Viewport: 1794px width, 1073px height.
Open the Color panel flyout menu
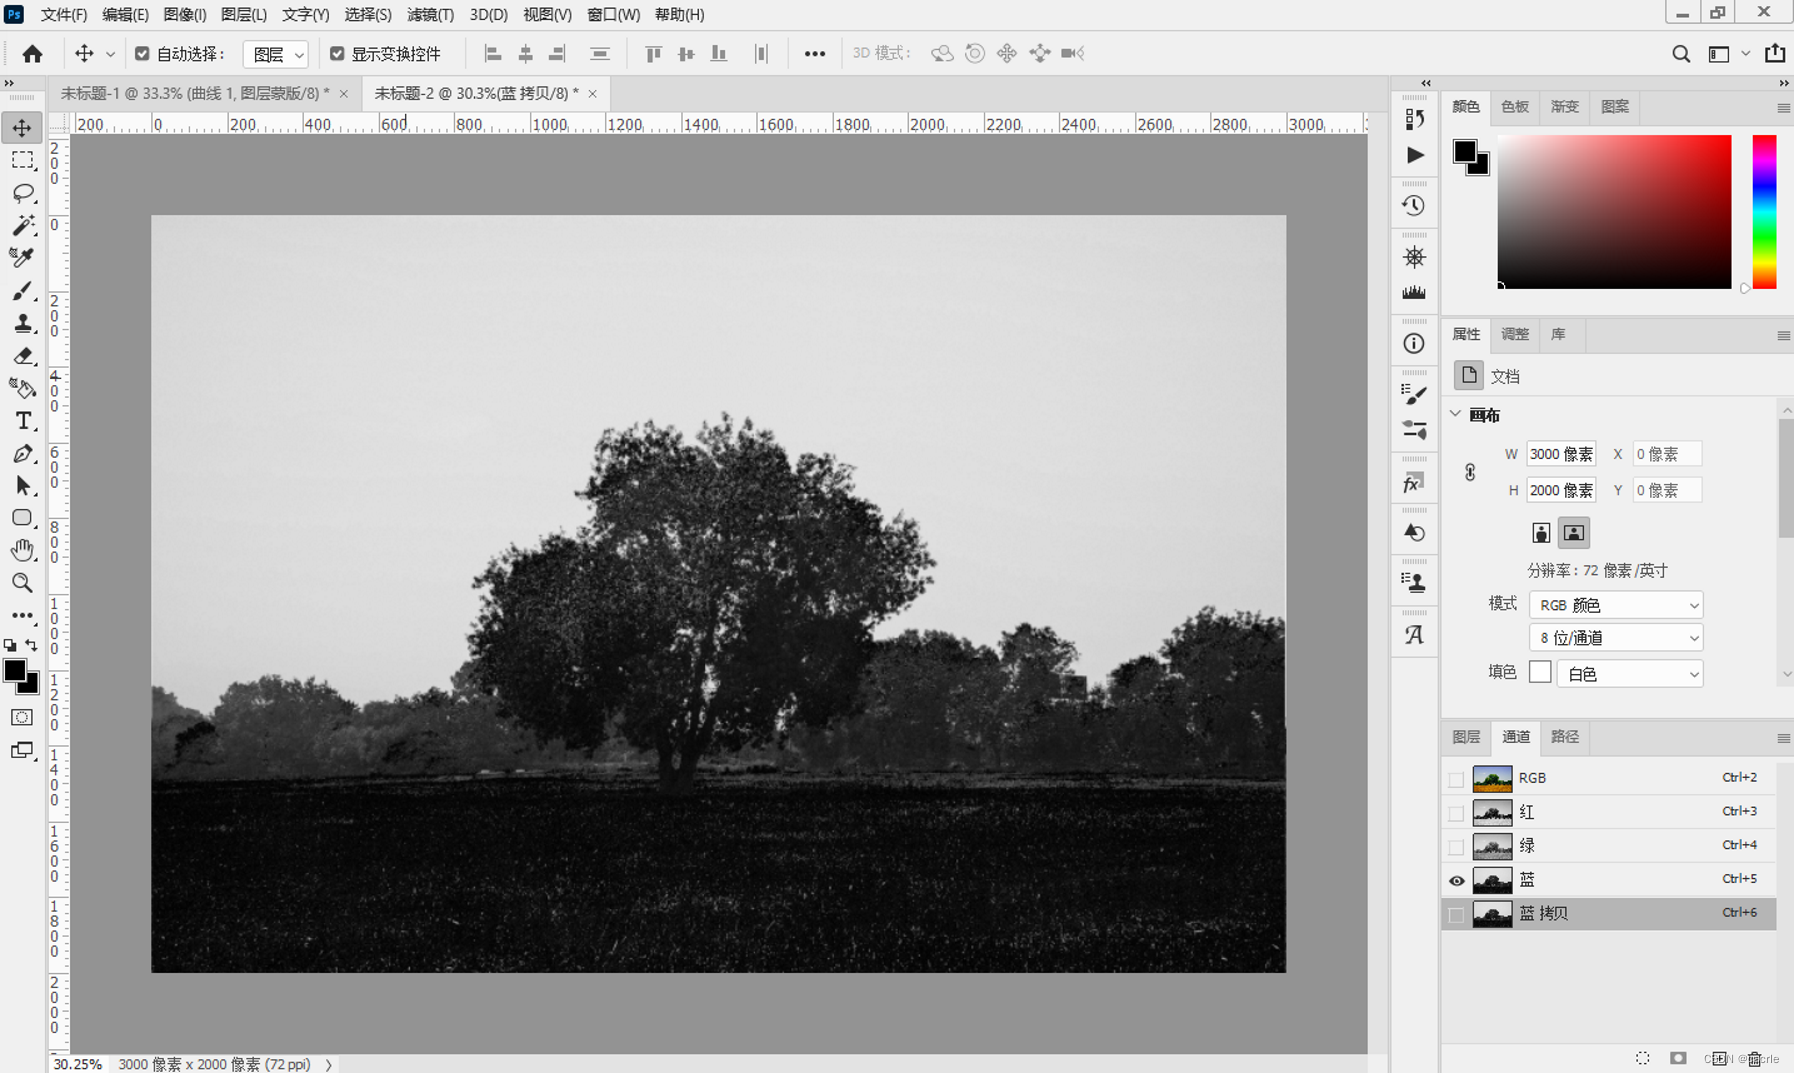click(1783, 108)
